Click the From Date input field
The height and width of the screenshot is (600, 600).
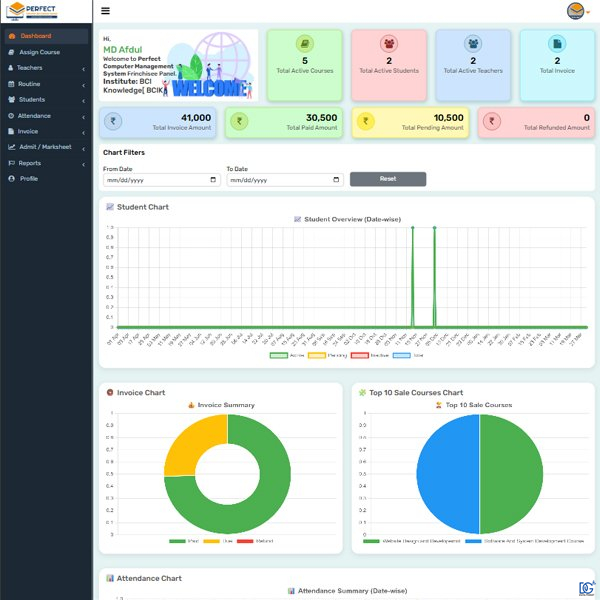160,180
